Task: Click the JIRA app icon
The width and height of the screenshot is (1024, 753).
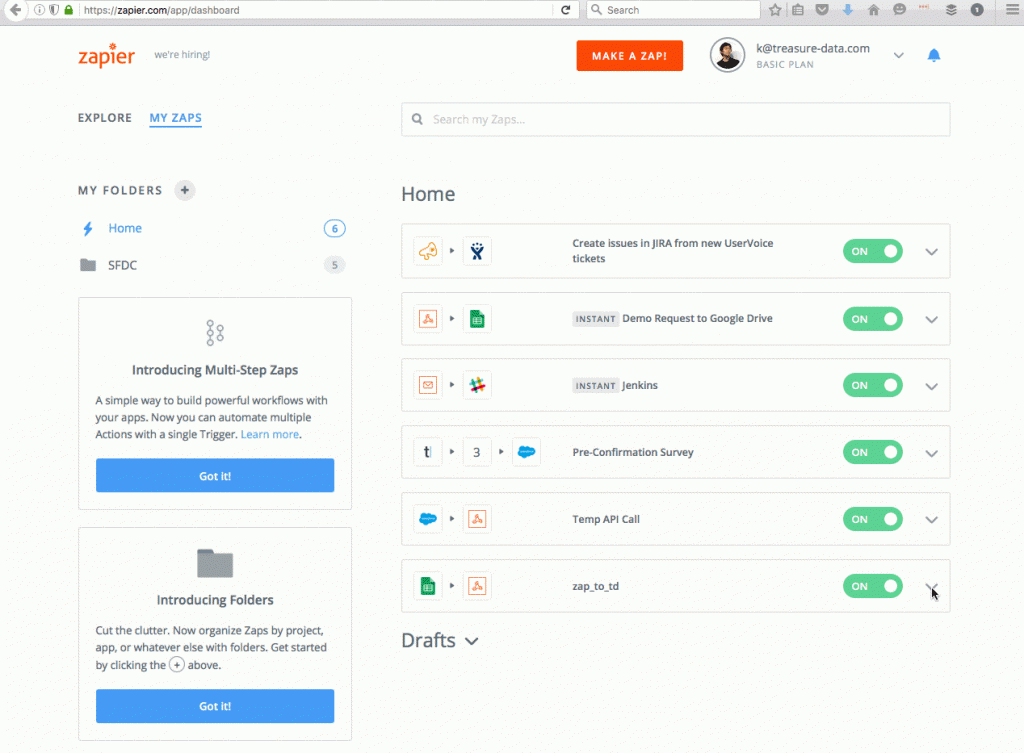Action: [x=477, y=251]
